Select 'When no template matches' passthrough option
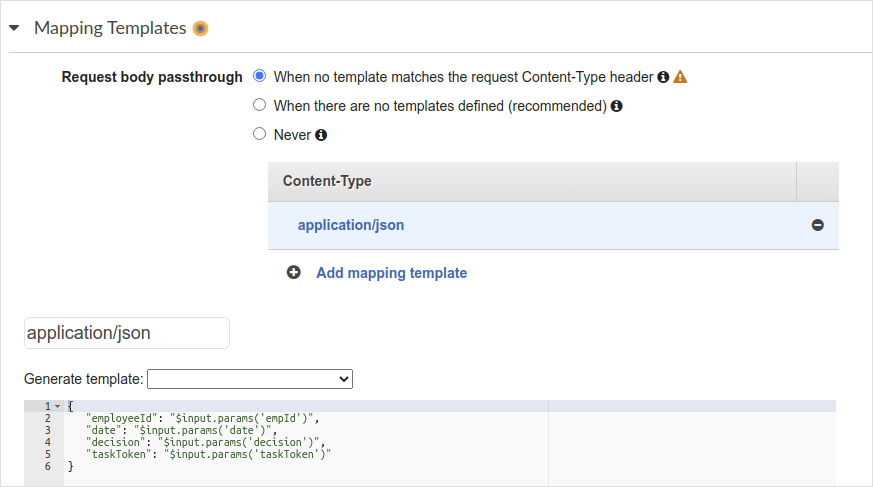This screenshot has height=487, width=873. coord(259,76)
